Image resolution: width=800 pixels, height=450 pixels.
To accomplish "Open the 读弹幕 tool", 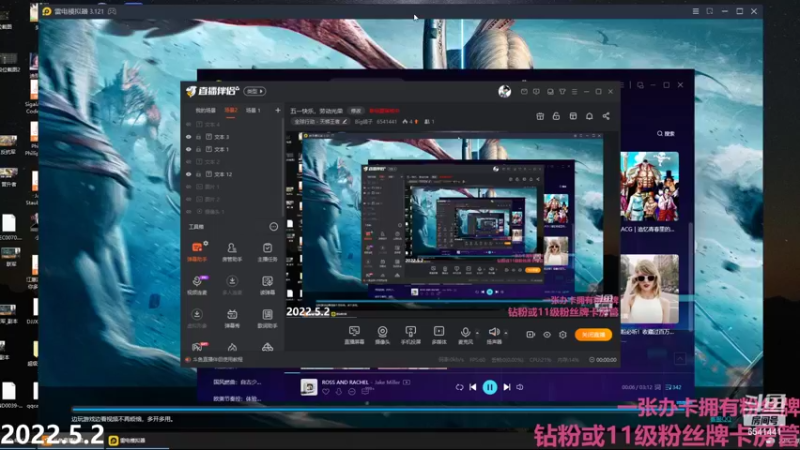I will pos(267,285).
